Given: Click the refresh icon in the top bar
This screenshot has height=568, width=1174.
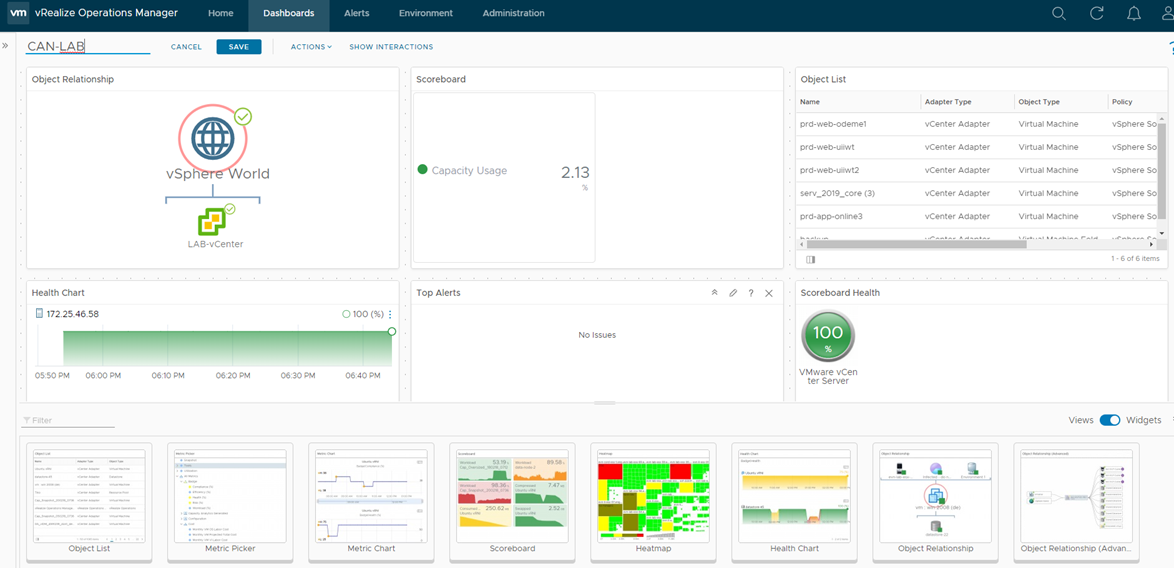Looking at the screenshot, I should (1097, 13).
